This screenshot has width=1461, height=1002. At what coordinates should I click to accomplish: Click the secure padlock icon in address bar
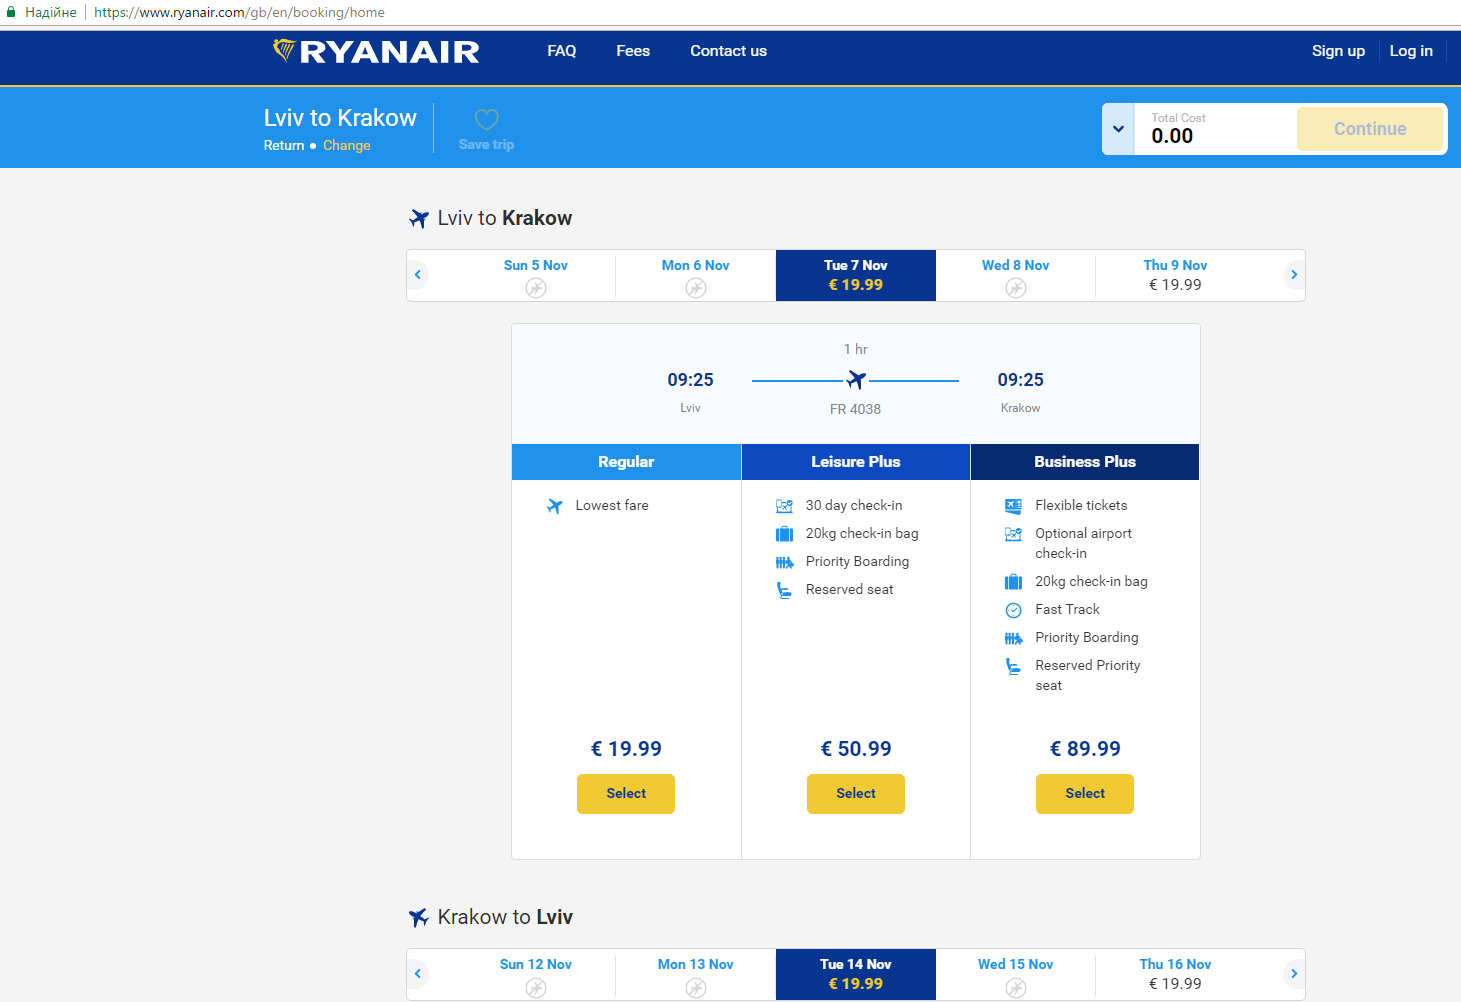click(12, 12)
